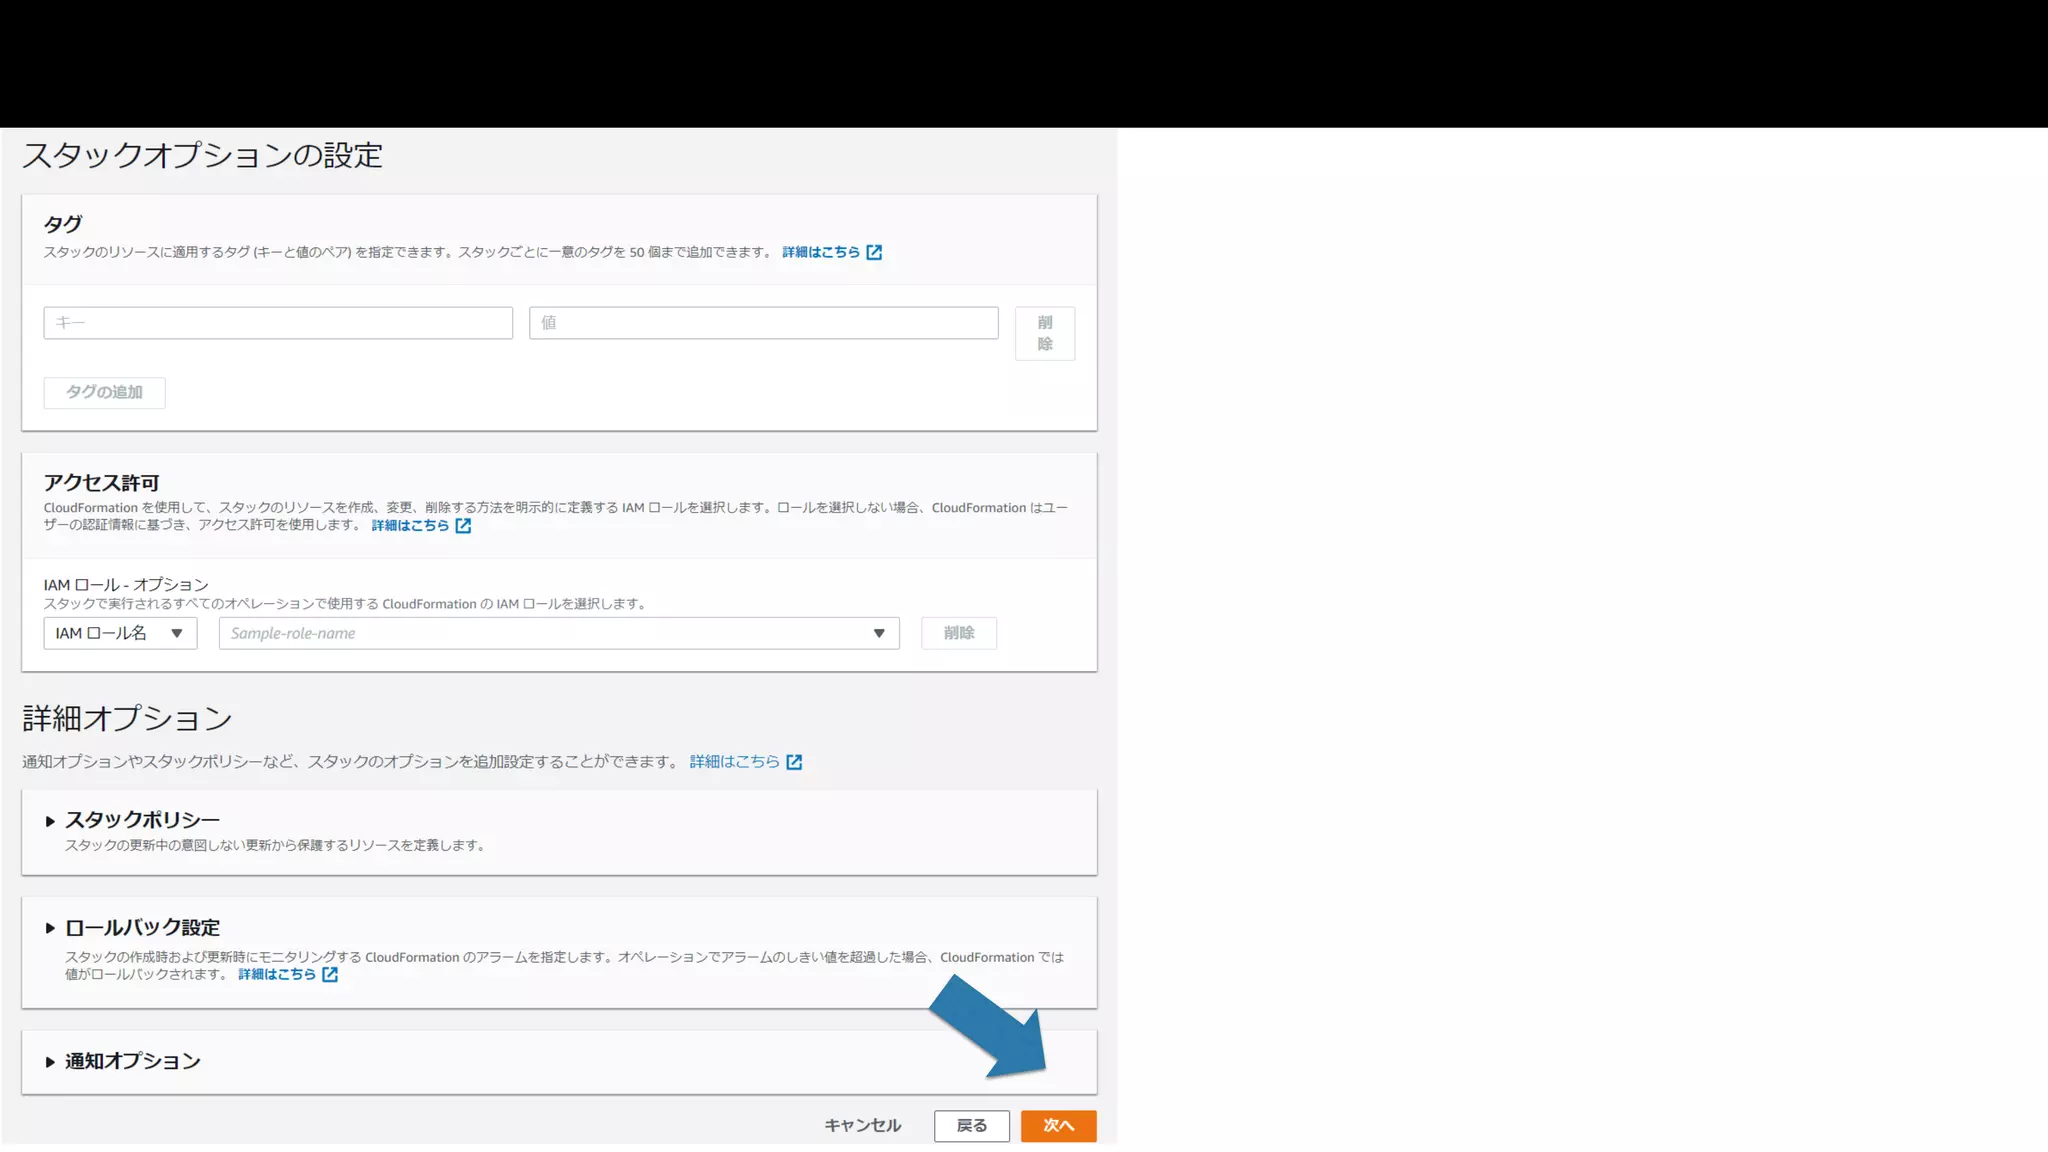Click external link icon in タグ description
Image resolution: width=2048 pixels, height=1152 pixels.
(x=874, y=252)
